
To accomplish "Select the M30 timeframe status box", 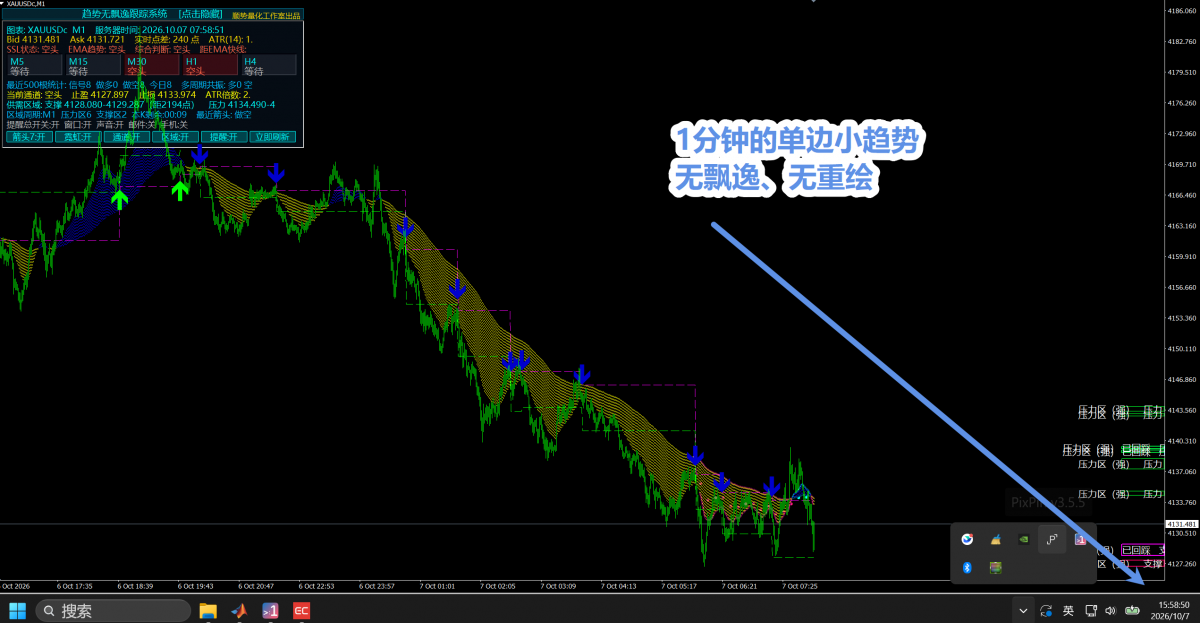I will (151, 66).
